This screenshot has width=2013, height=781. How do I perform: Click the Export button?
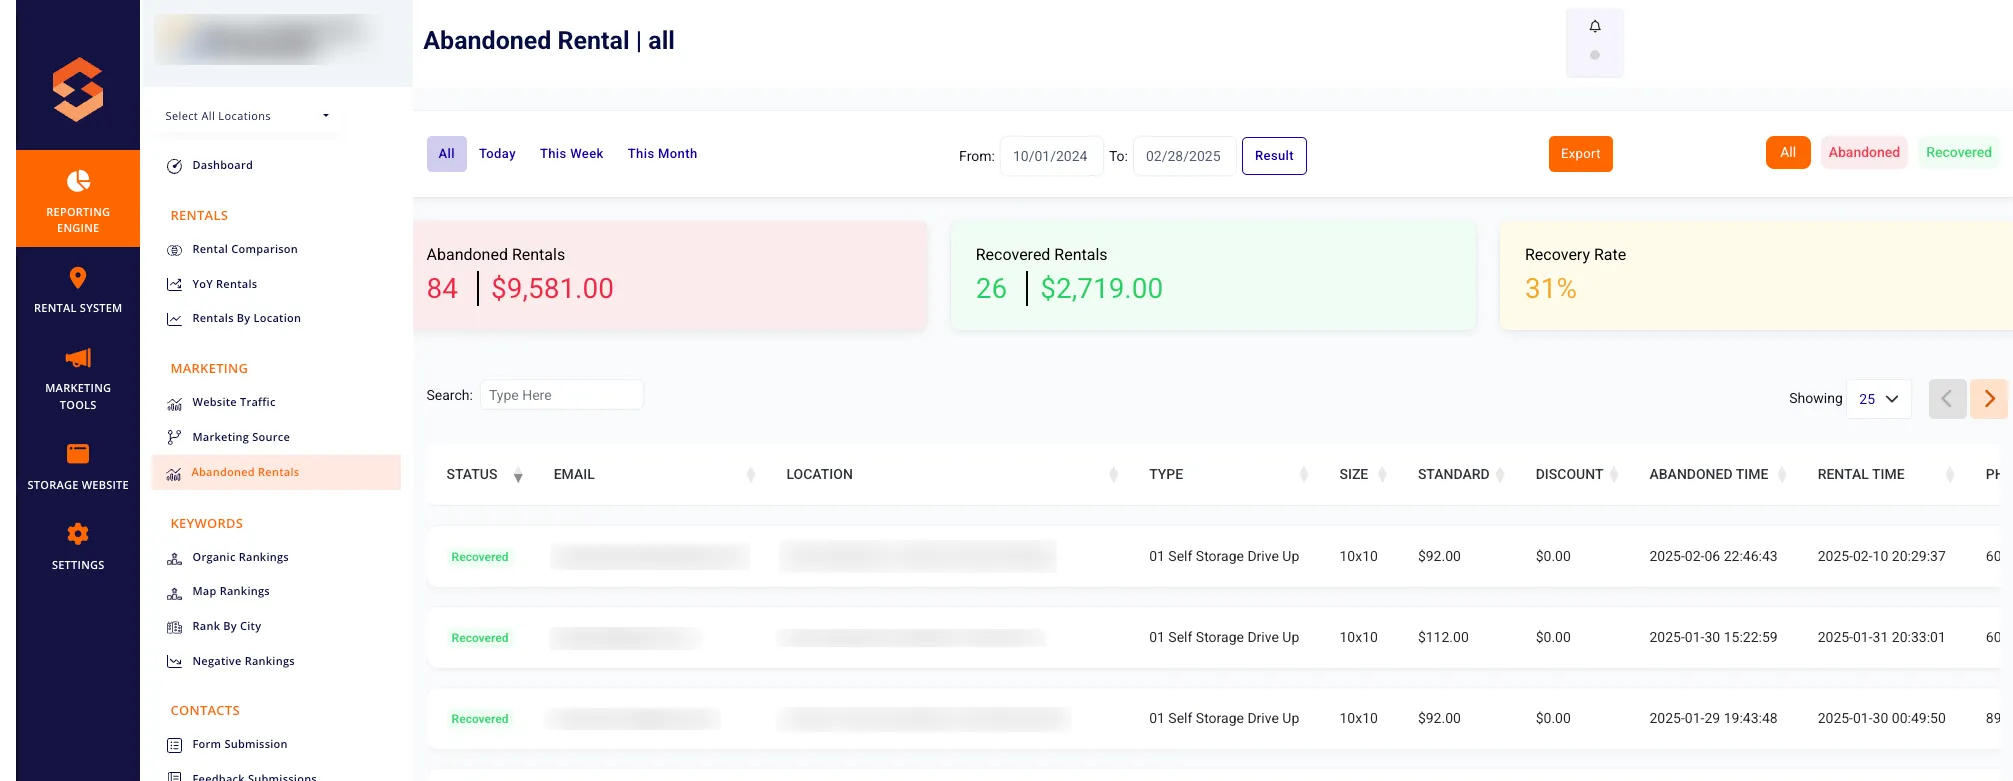pyautogui.click(x=1580, y=154)
